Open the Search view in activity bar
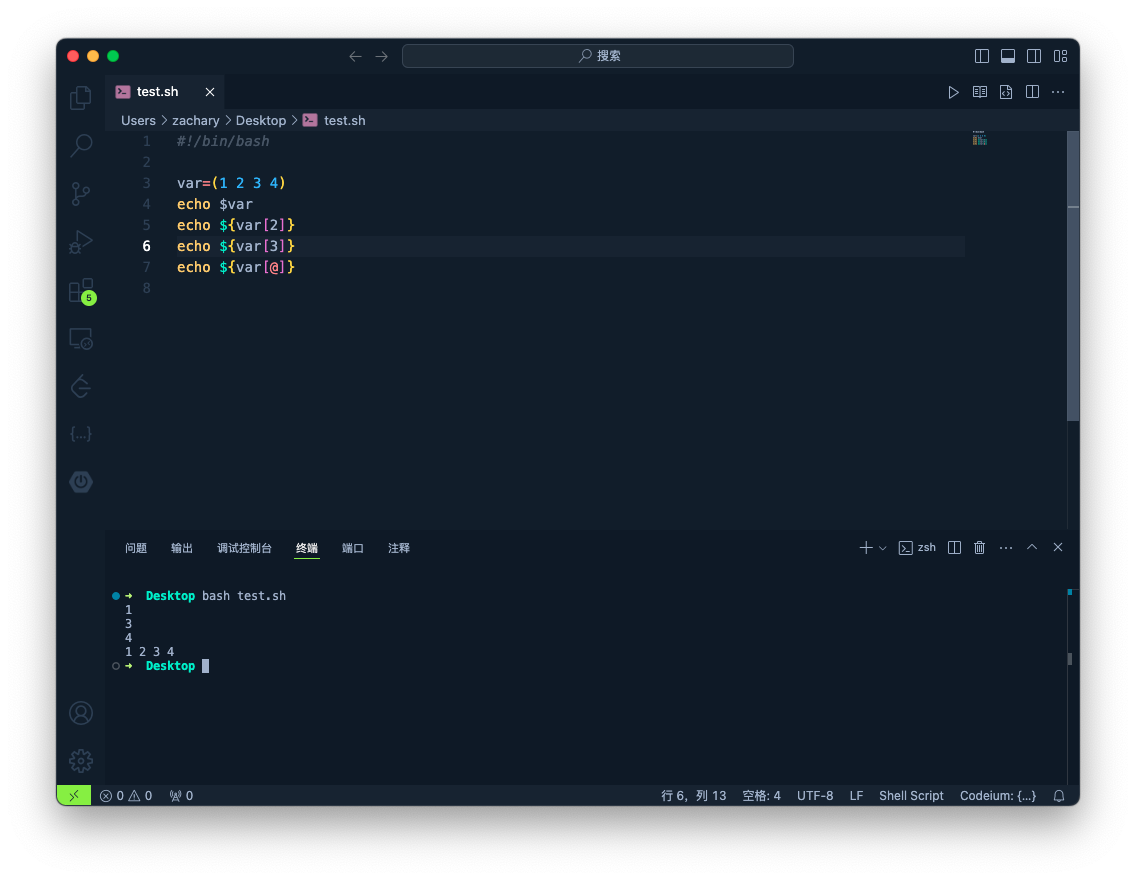Viewport: 1136px width, 880px height. [80, 146]
